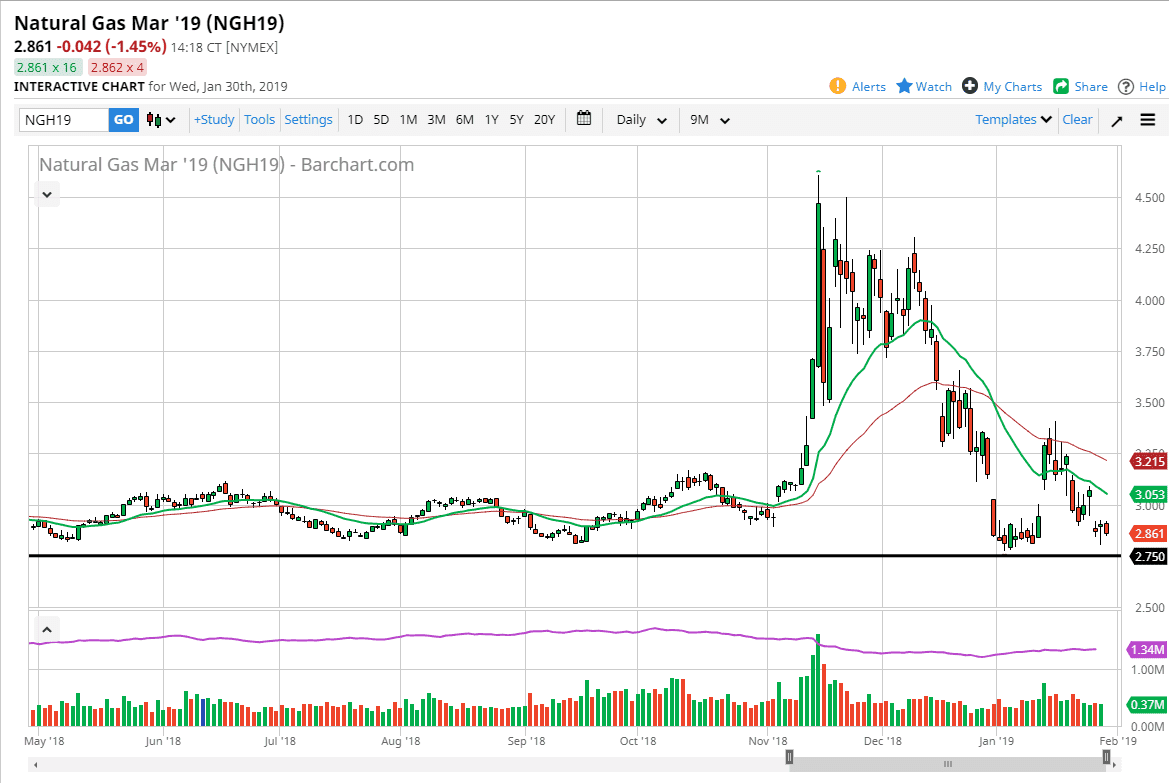
Task: Open the Daily frequency dropdown
Action: (x=641, y=119)
